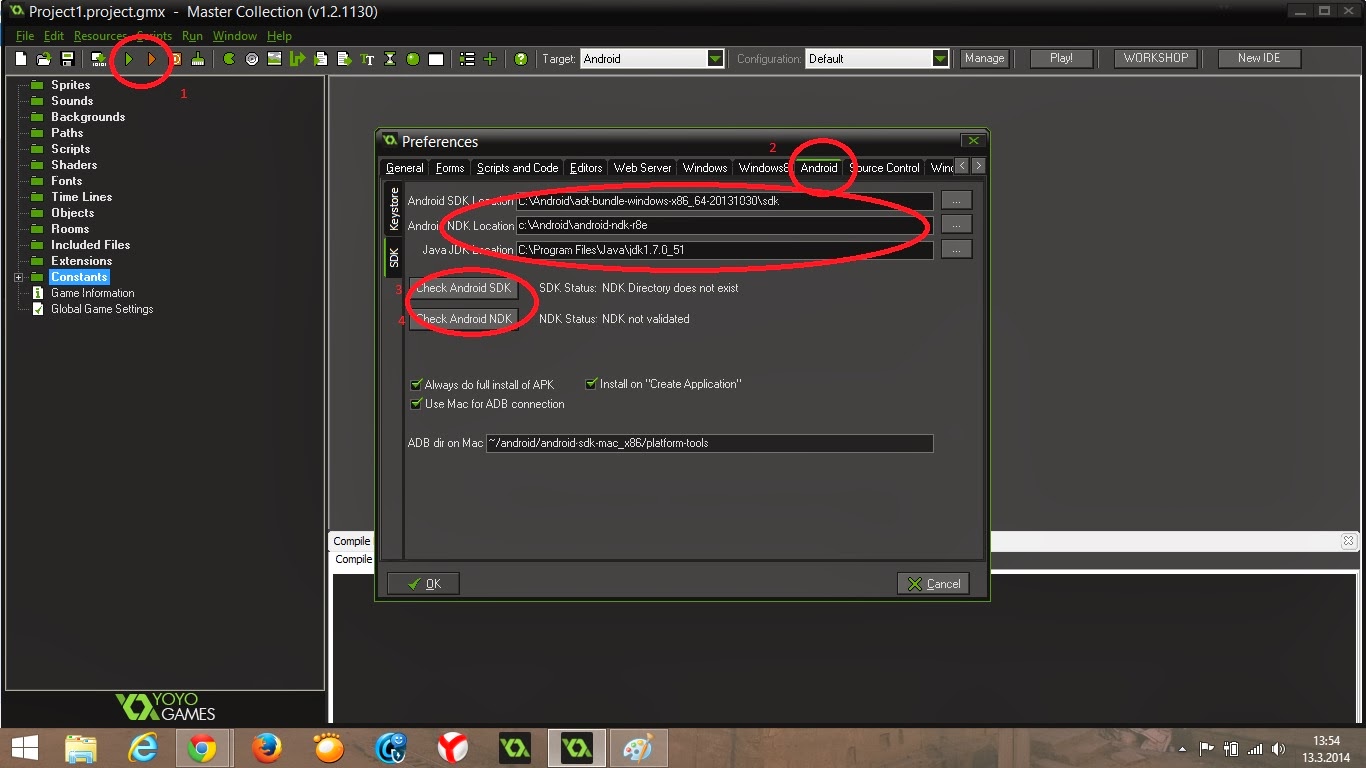Open Game Information in resource tree
Viewport: 1366px width, 768px height.
[92, 293]
